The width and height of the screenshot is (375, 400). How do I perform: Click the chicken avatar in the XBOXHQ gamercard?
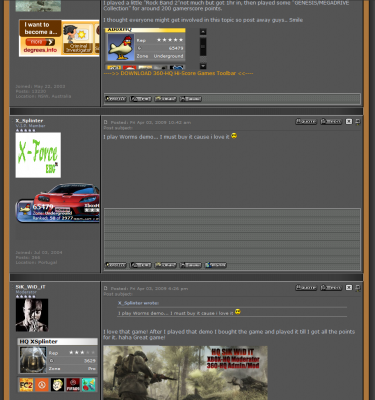click(x=121, y=47)
